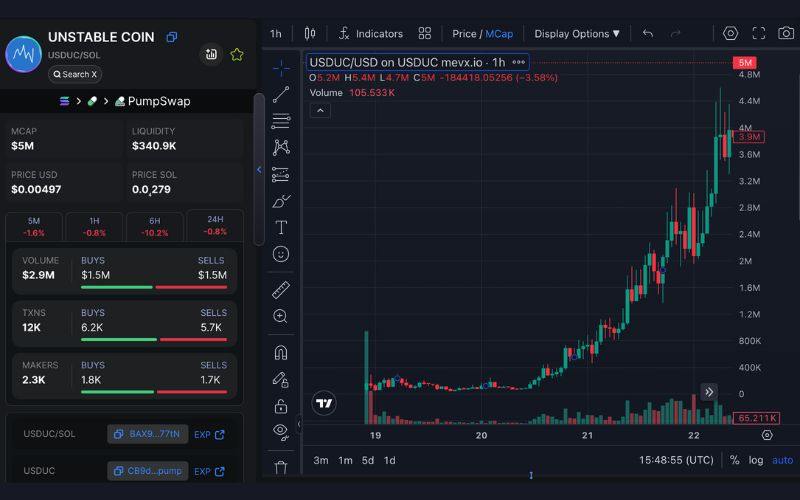Open time axis settings gear
This screenshot has width=800, height=500.
pos(767,435)
